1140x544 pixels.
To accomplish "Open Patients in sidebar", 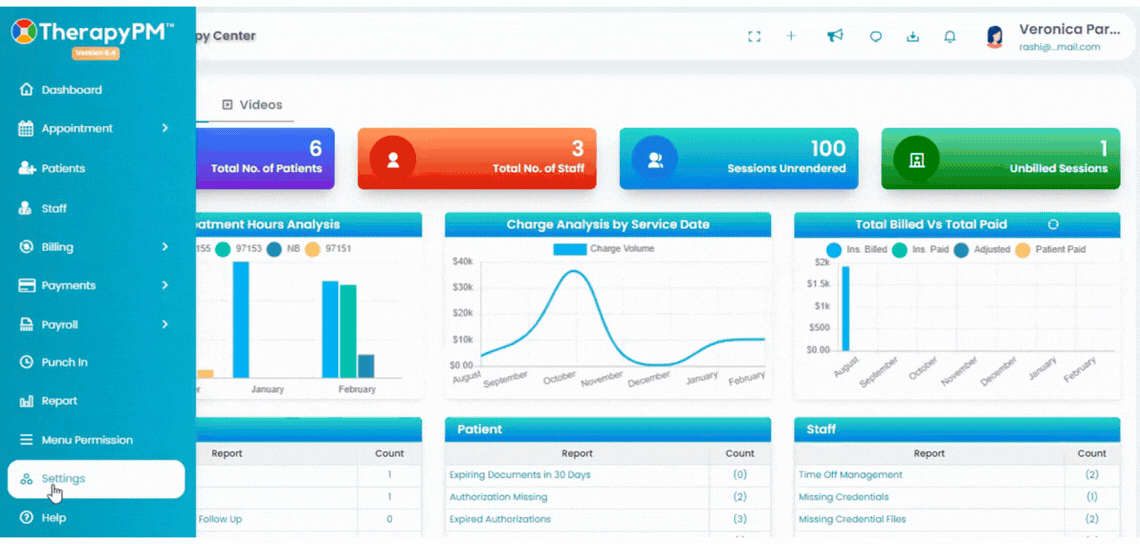I will (63, 168).
